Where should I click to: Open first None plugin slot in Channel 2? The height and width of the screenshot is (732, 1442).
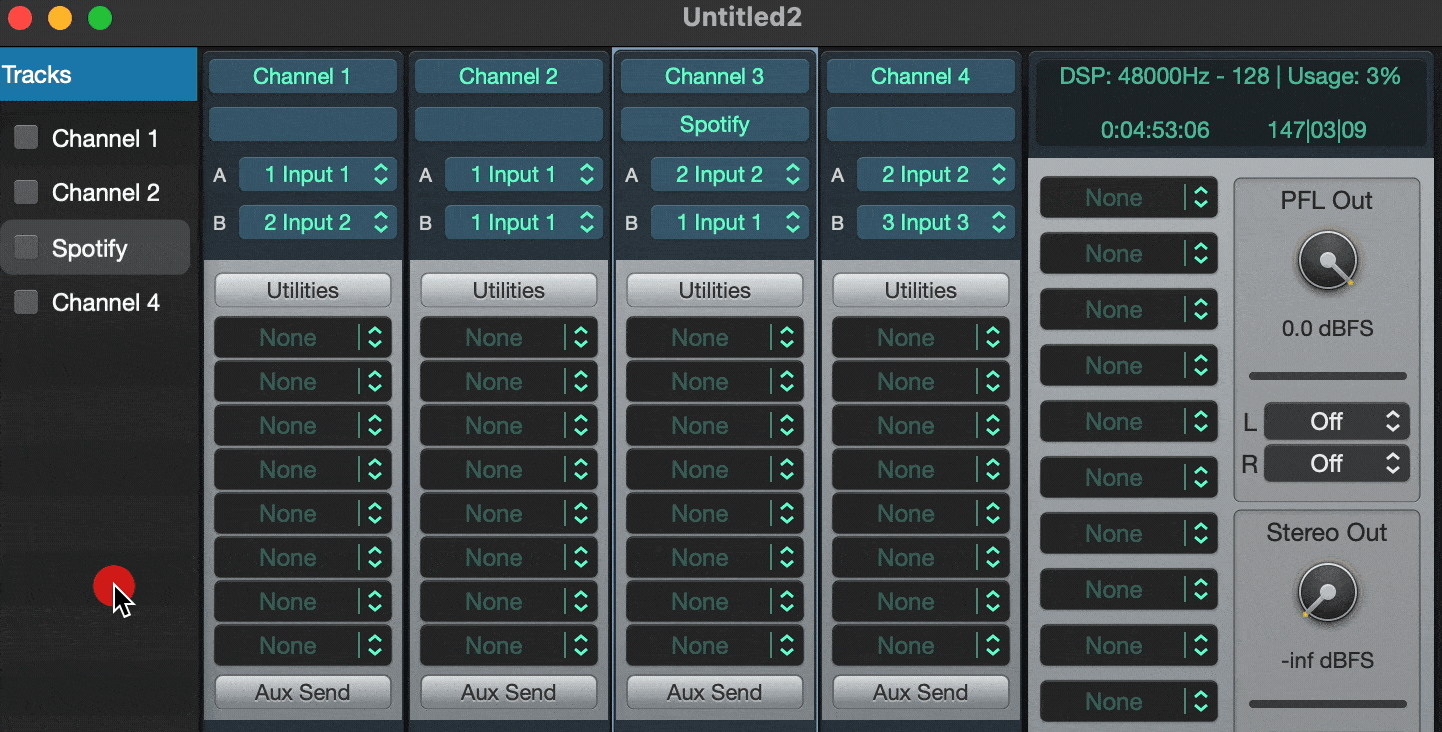[x=508, y=338]
